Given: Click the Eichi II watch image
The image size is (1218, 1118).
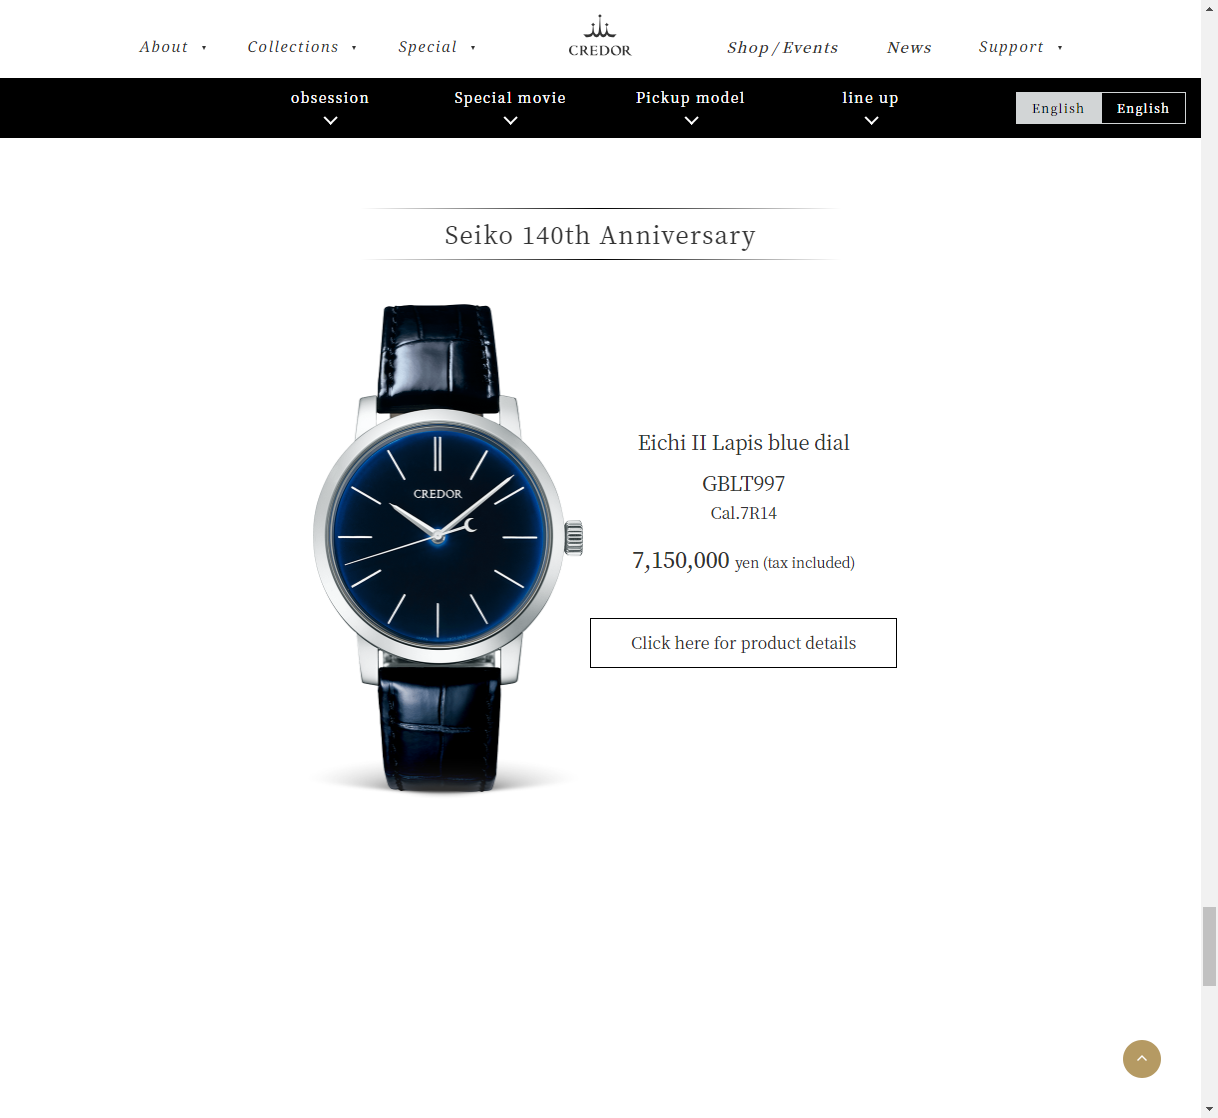Looking at the screenshot, I should [446, 548].
